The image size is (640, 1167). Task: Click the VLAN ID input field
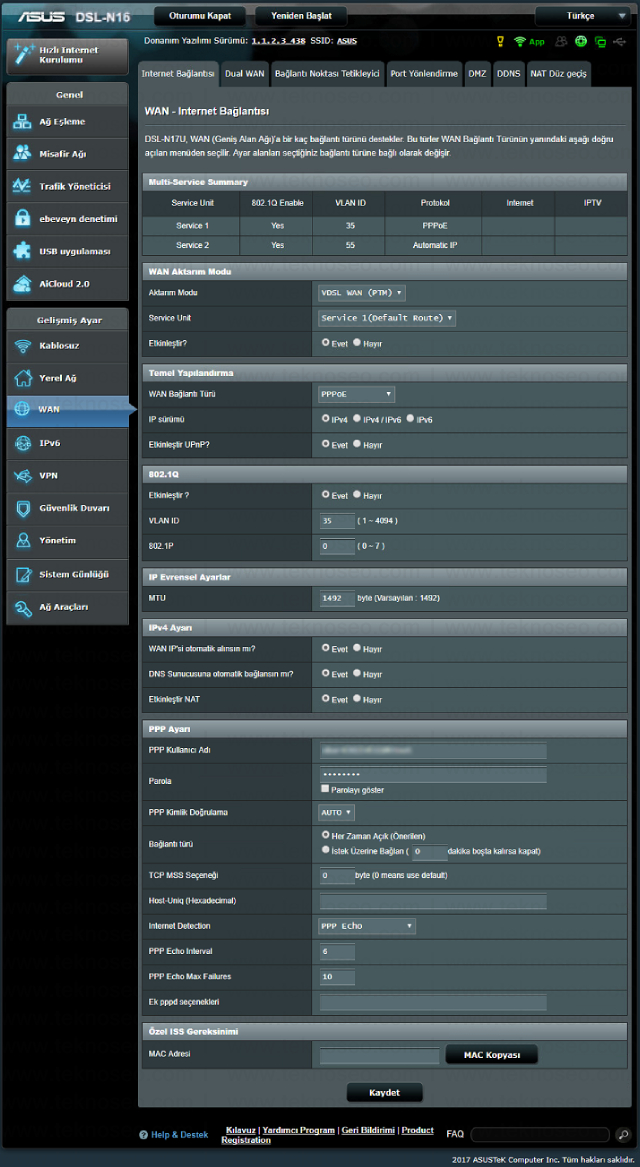click(x=337, y=520)
